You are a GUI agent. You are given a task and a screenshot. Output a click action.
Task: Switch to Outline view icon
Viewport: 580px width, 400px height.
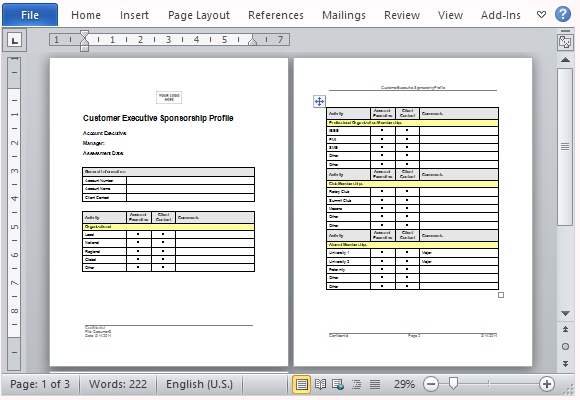coord(357,384)
